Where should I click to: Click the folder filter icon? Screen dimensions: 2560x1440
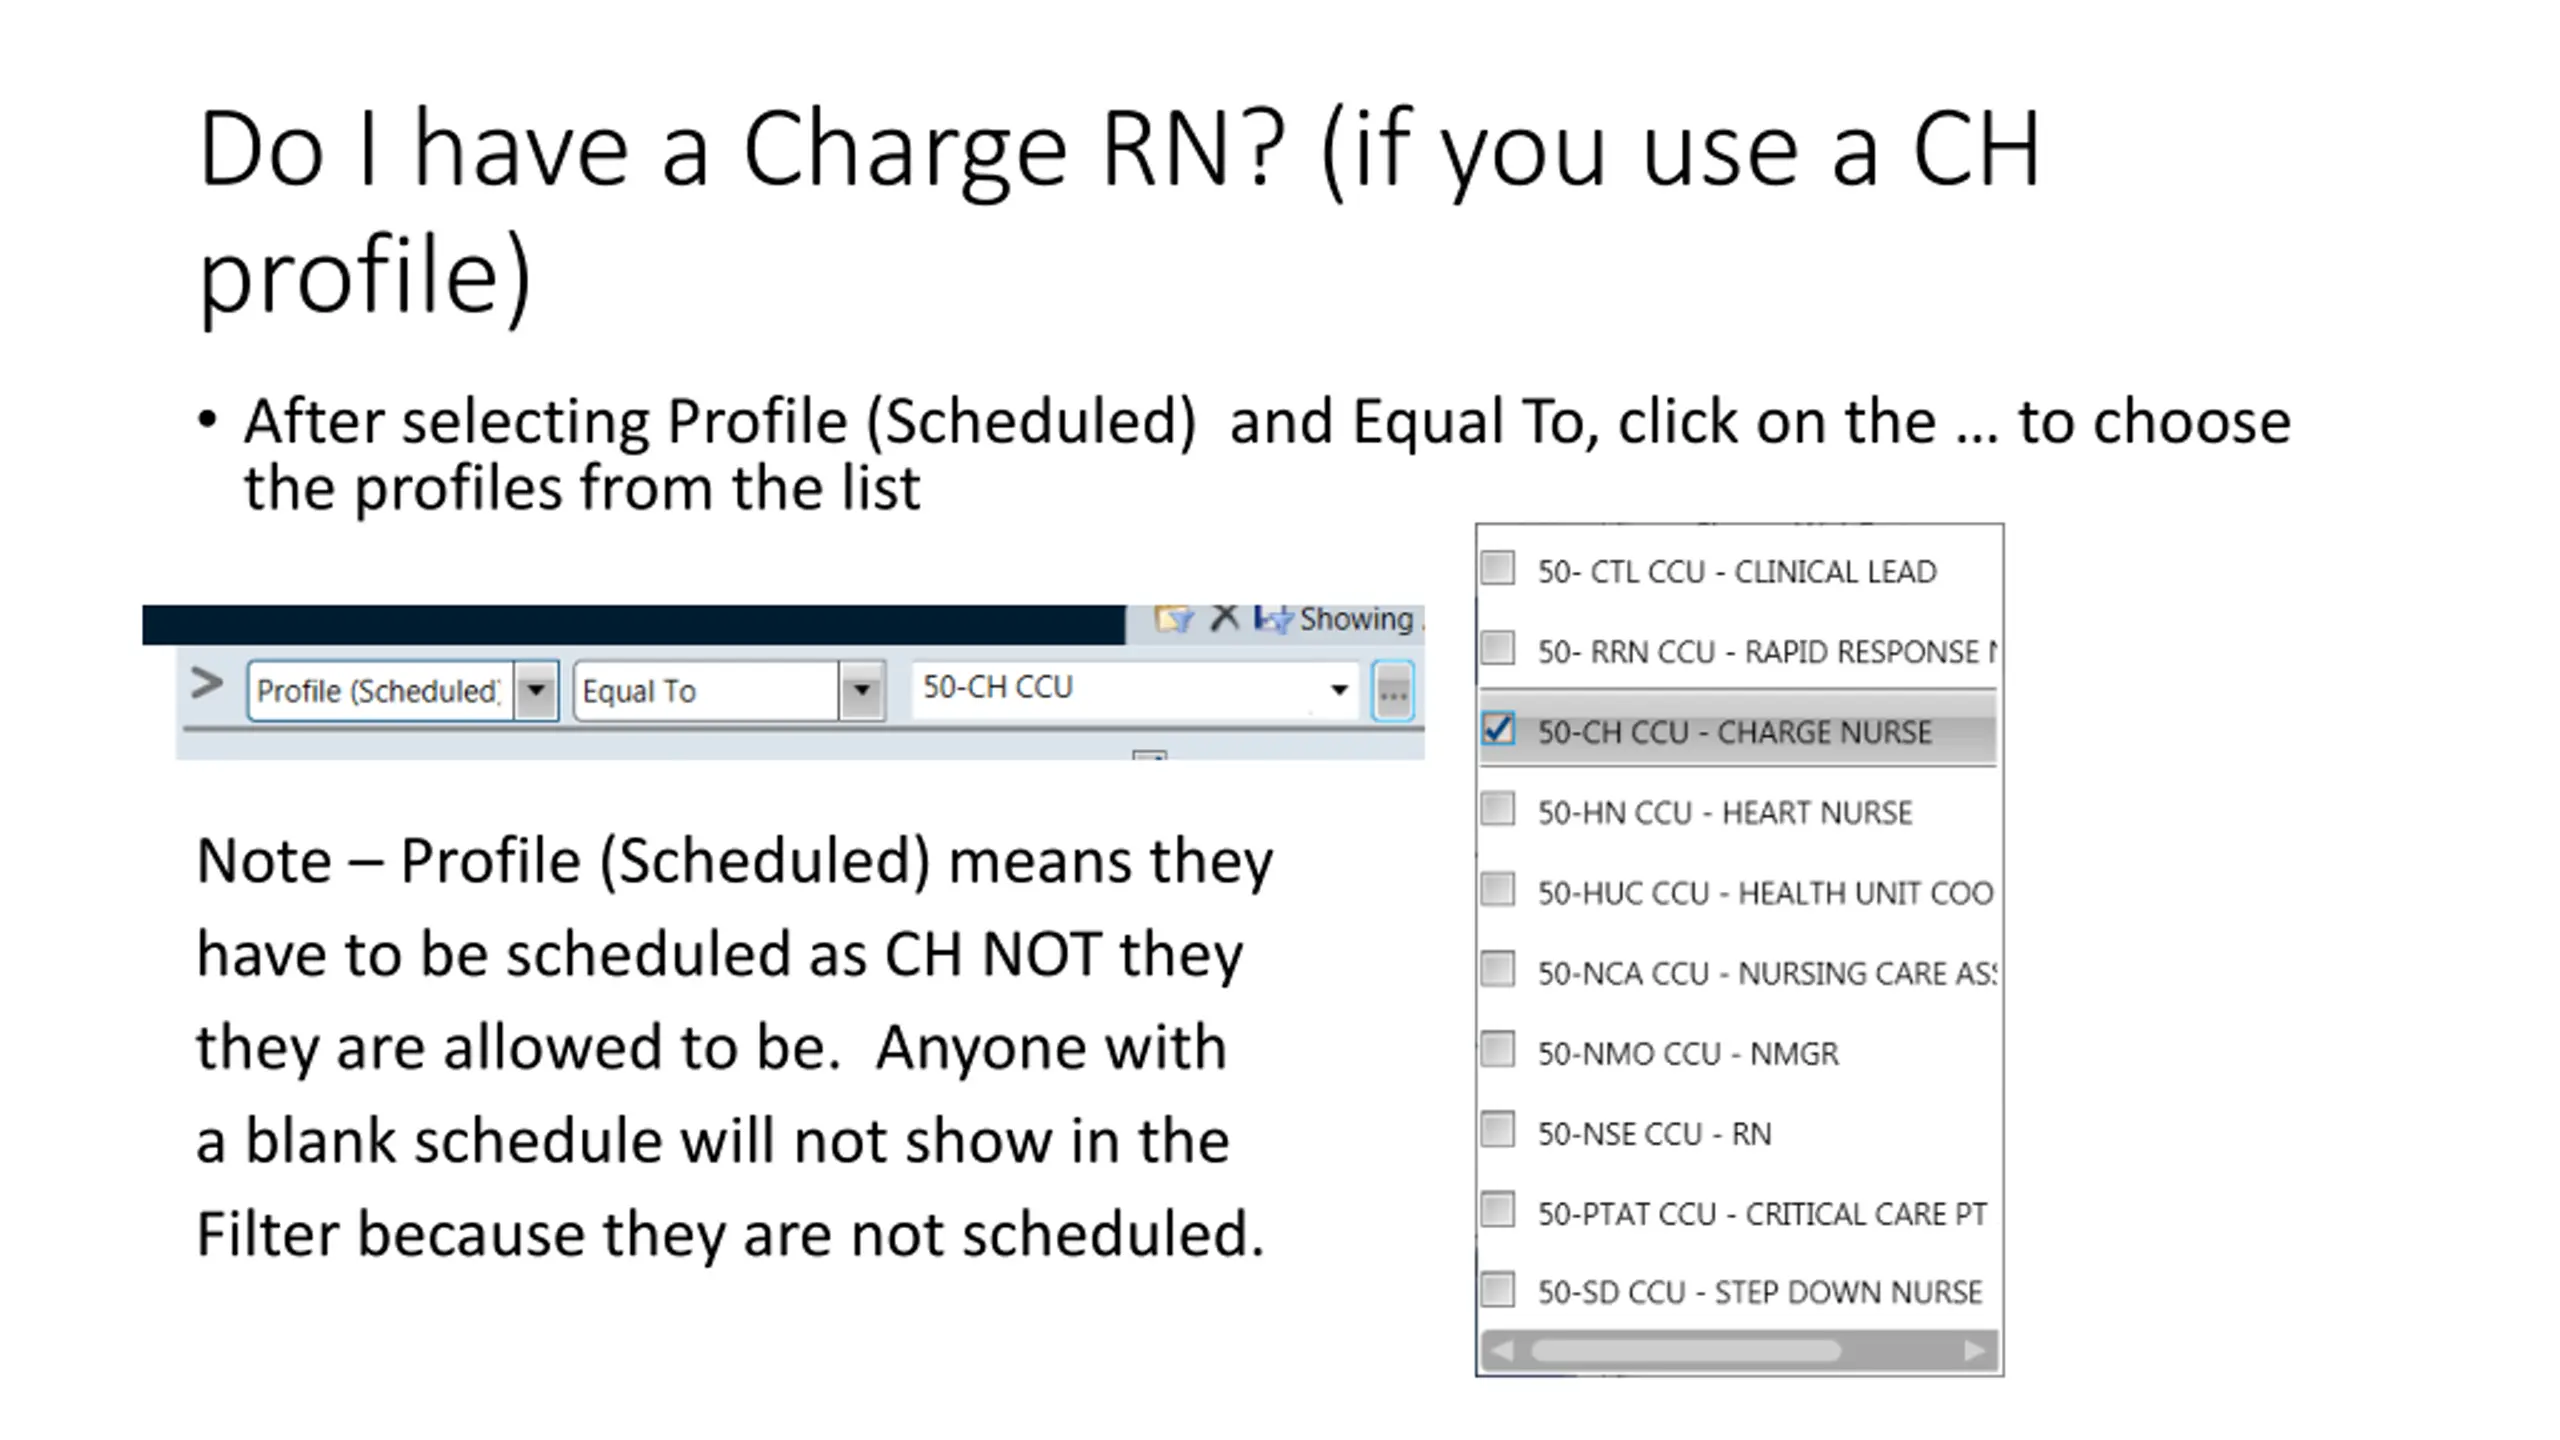pyautogui.click(x=1174, y=619)
